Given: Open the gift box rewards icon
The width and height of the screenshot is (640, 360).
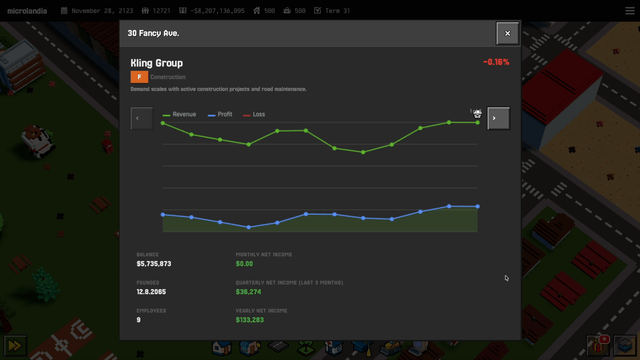Looking at the screenshot, I should [x=598, y=346].
